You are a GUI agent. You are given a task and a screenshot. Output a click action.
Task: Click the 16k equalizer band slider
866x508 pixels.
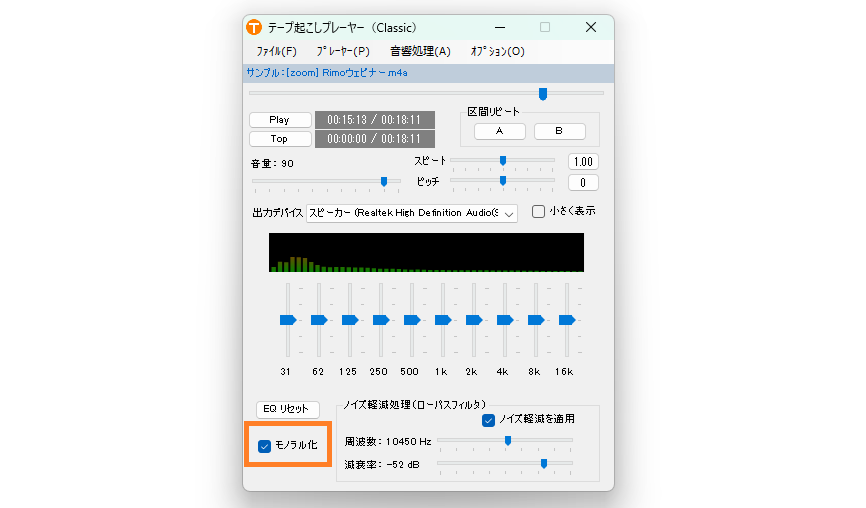(566, 320)
